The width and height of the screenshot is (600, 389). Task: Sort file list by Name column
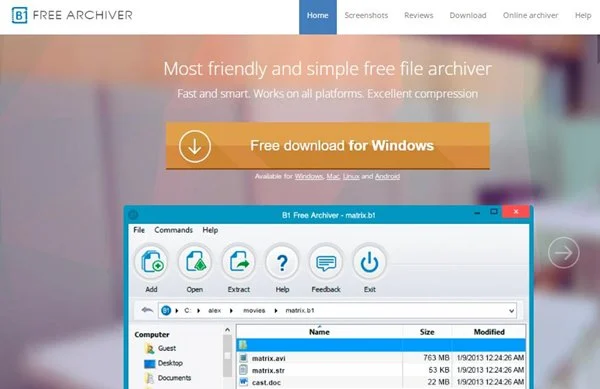(x=320, y=332)
